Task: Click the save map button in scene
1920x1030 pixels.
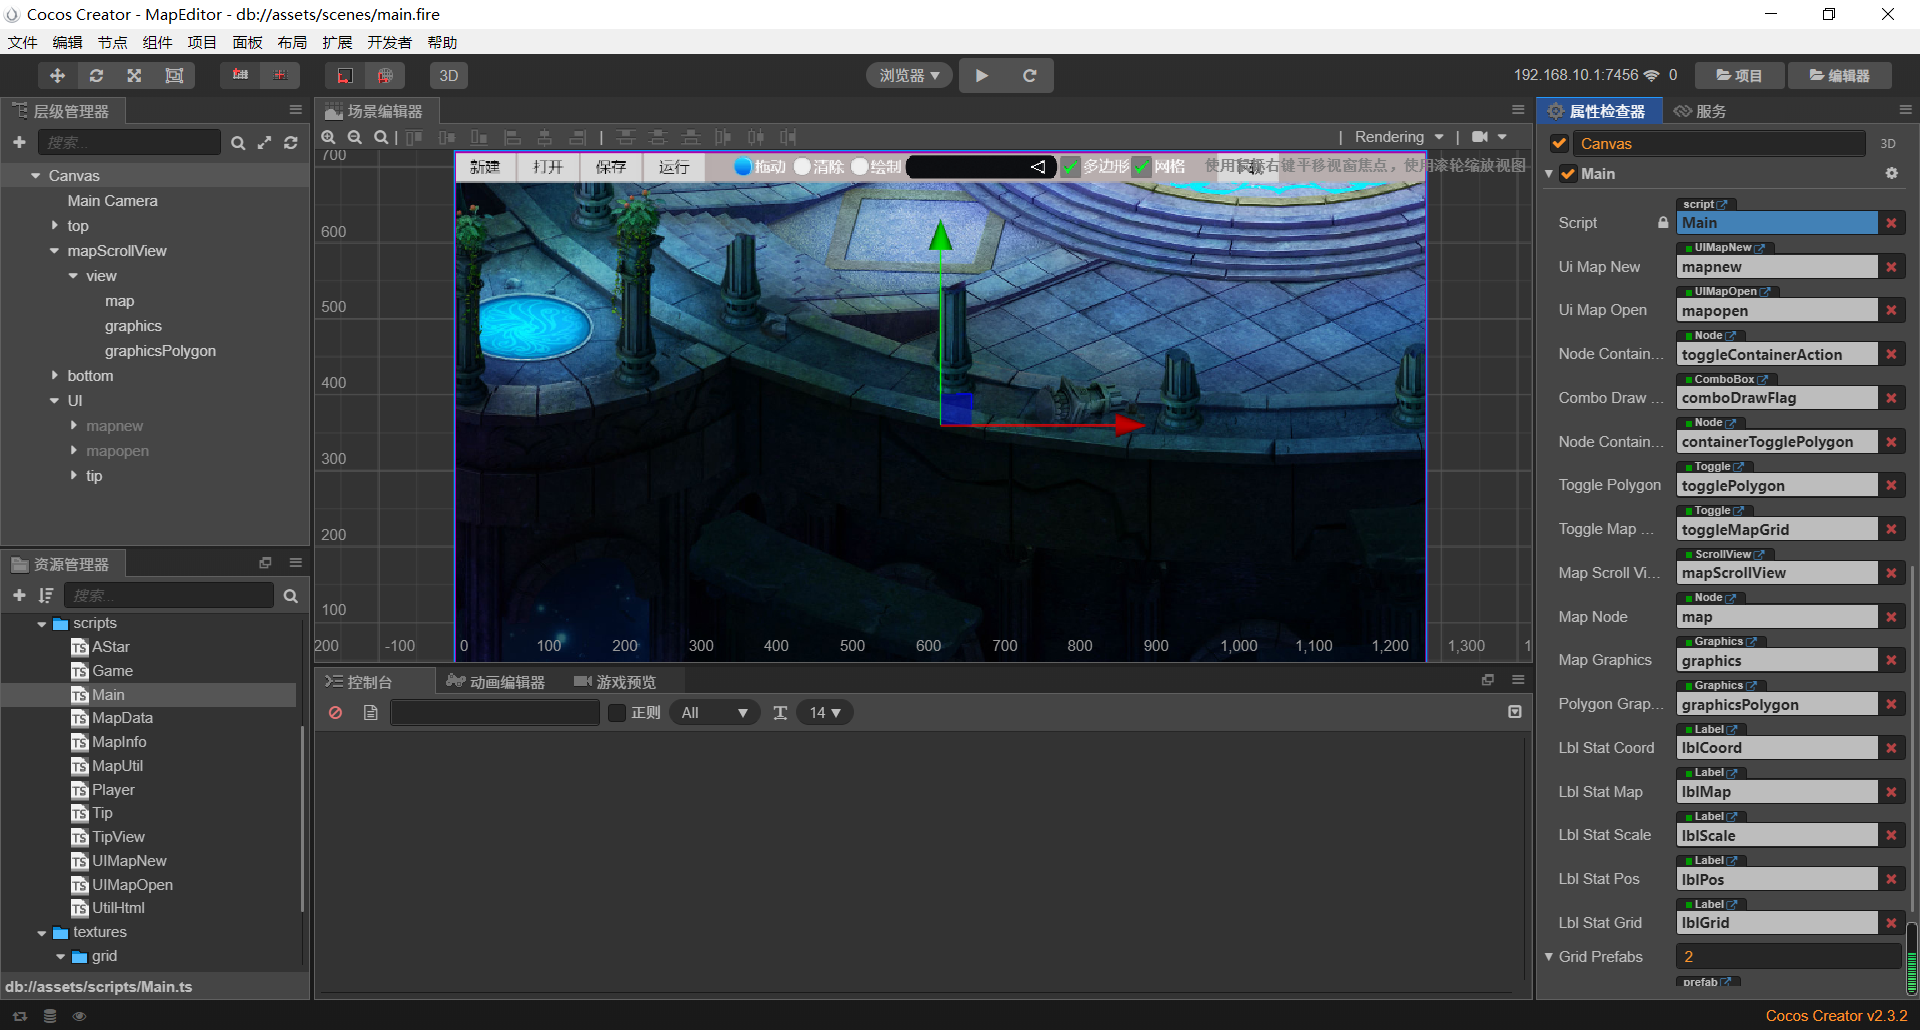Action: pos(611,167)
